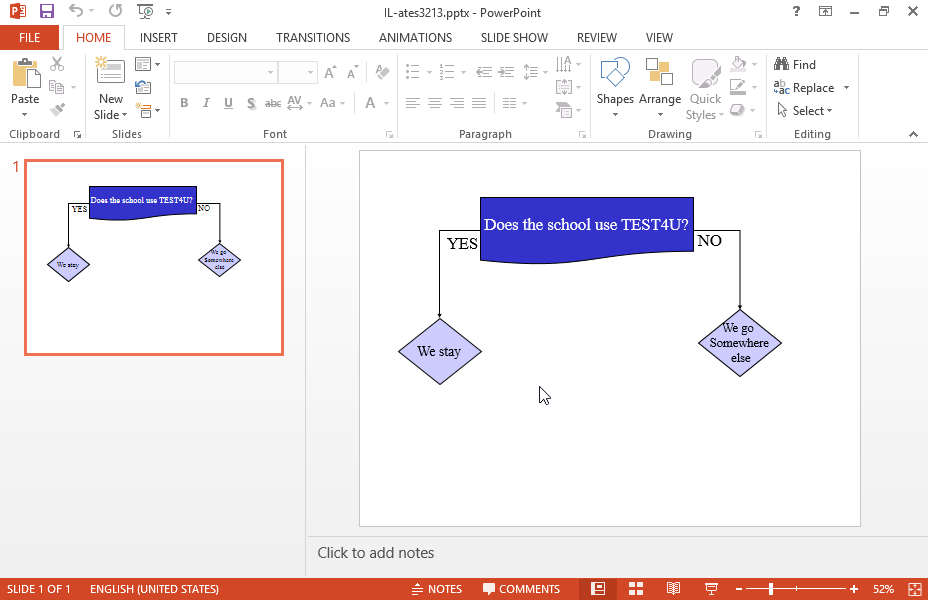Justify the text
Screen dimensions: 928x600
click(x=479, y=103)
